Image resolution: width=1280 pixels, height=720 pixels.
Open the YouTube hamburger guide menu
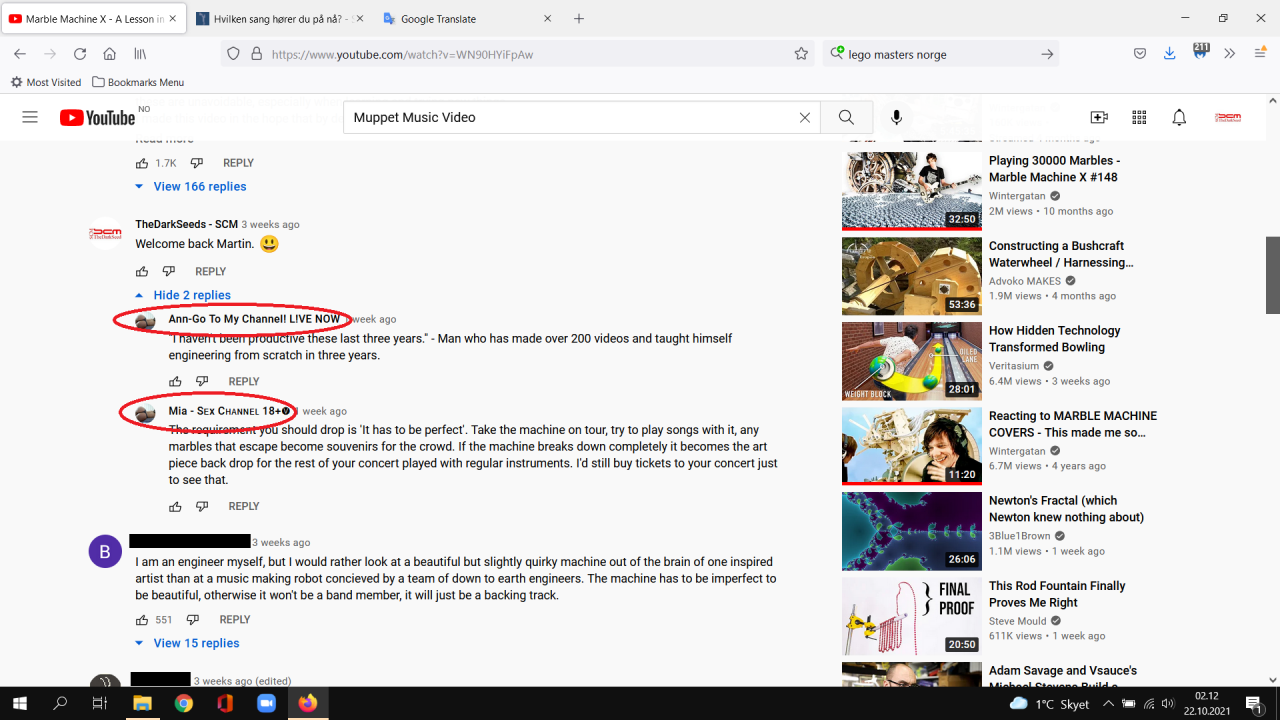(x=30, y=117)
